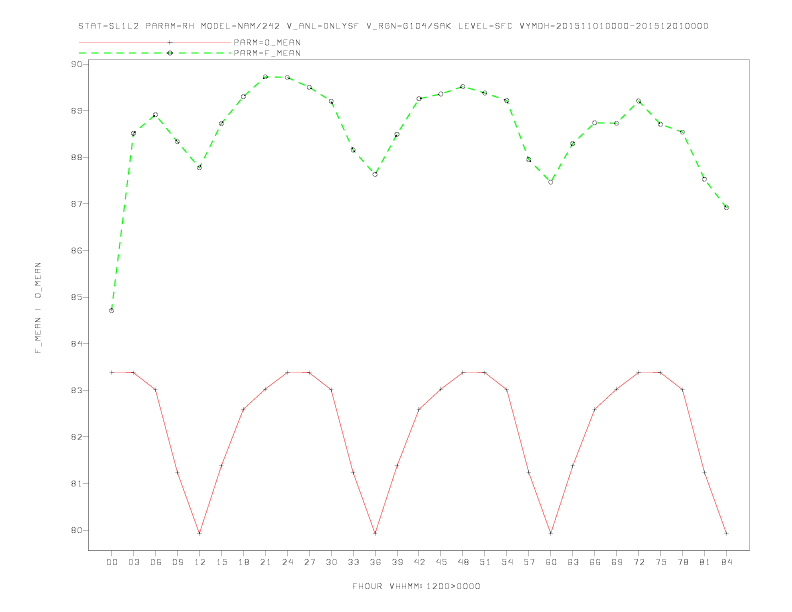Click the x-axis tick label 36
The image size is (792, 612).
coord(375,562)
